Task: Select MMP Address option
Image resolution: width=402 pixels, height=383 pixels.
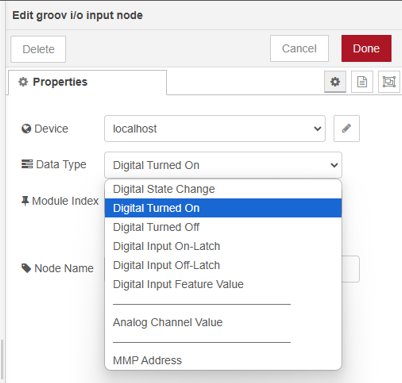Action: 223,360
